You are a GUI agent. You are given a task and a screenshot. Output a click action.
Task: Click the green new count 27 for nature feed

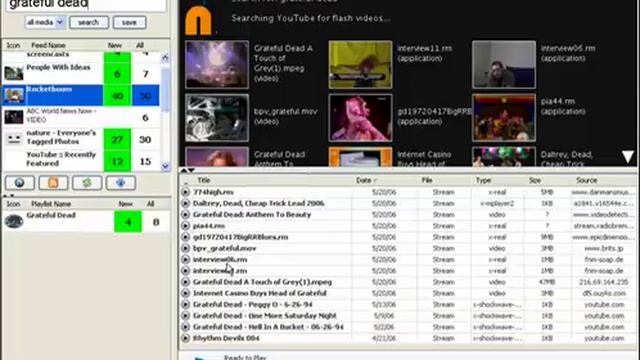[x=117, y=139]
